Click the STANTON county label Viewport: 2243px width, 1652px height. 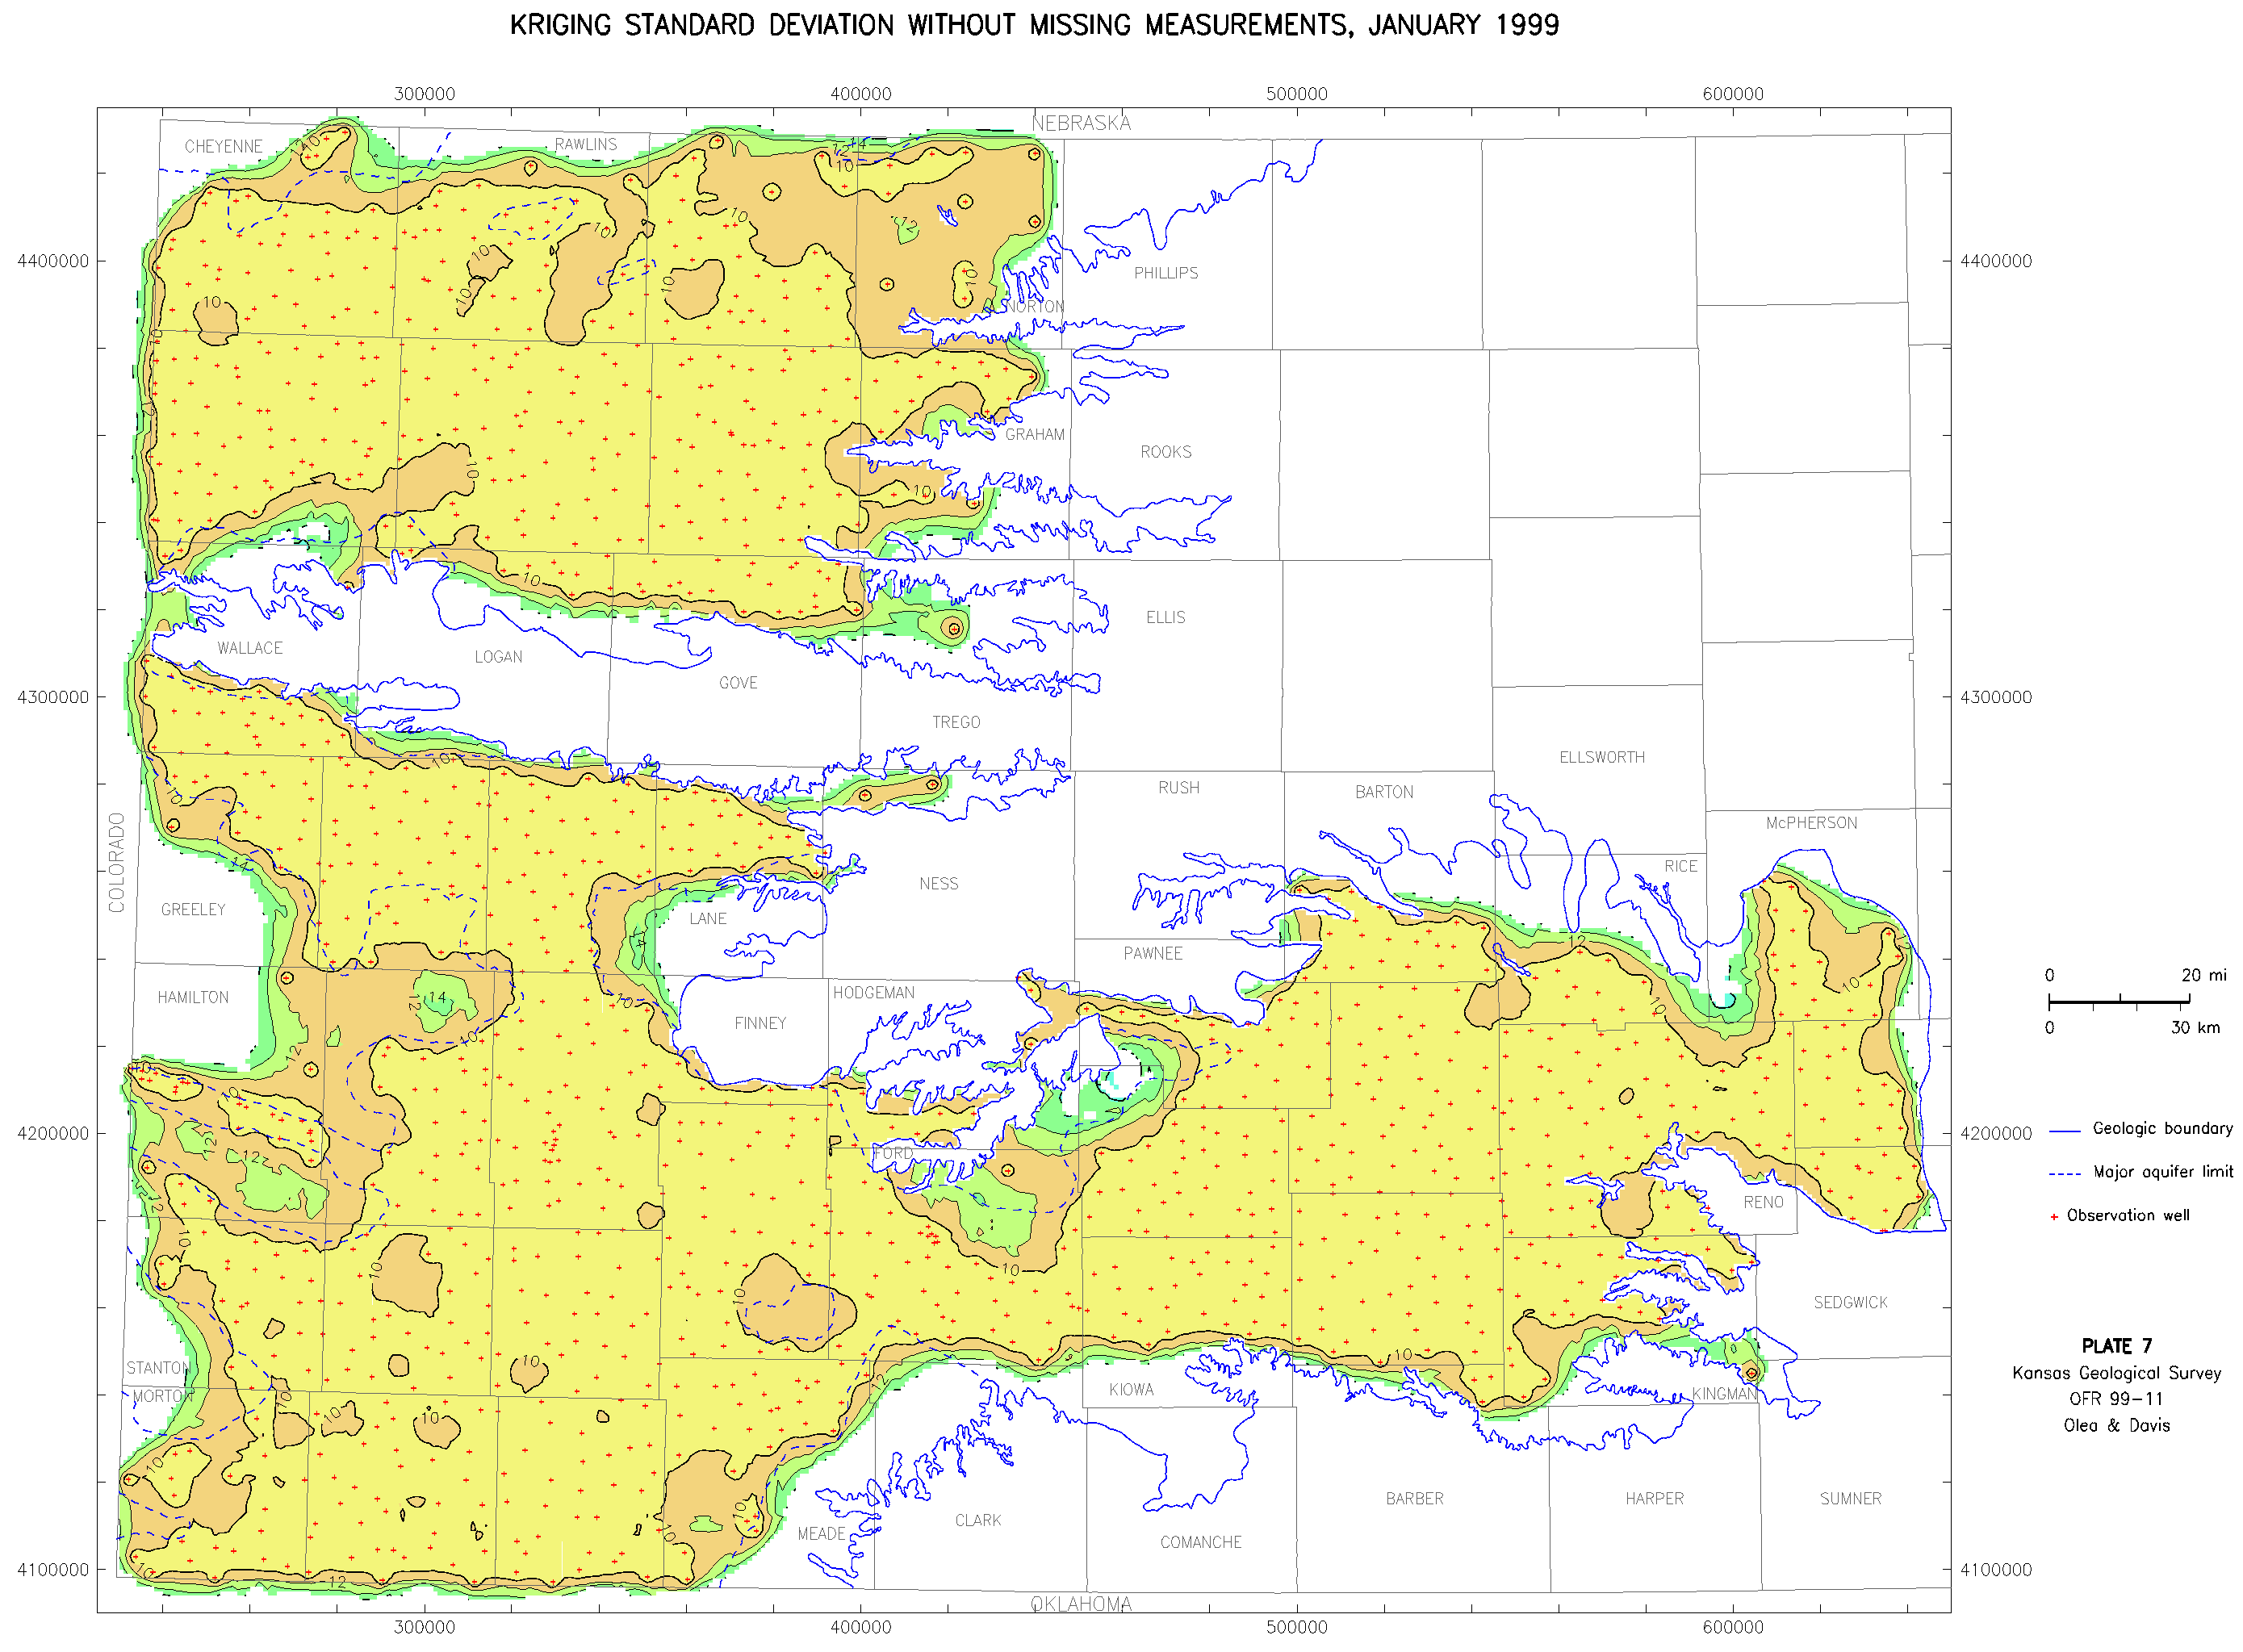[x=158, y=1368]
